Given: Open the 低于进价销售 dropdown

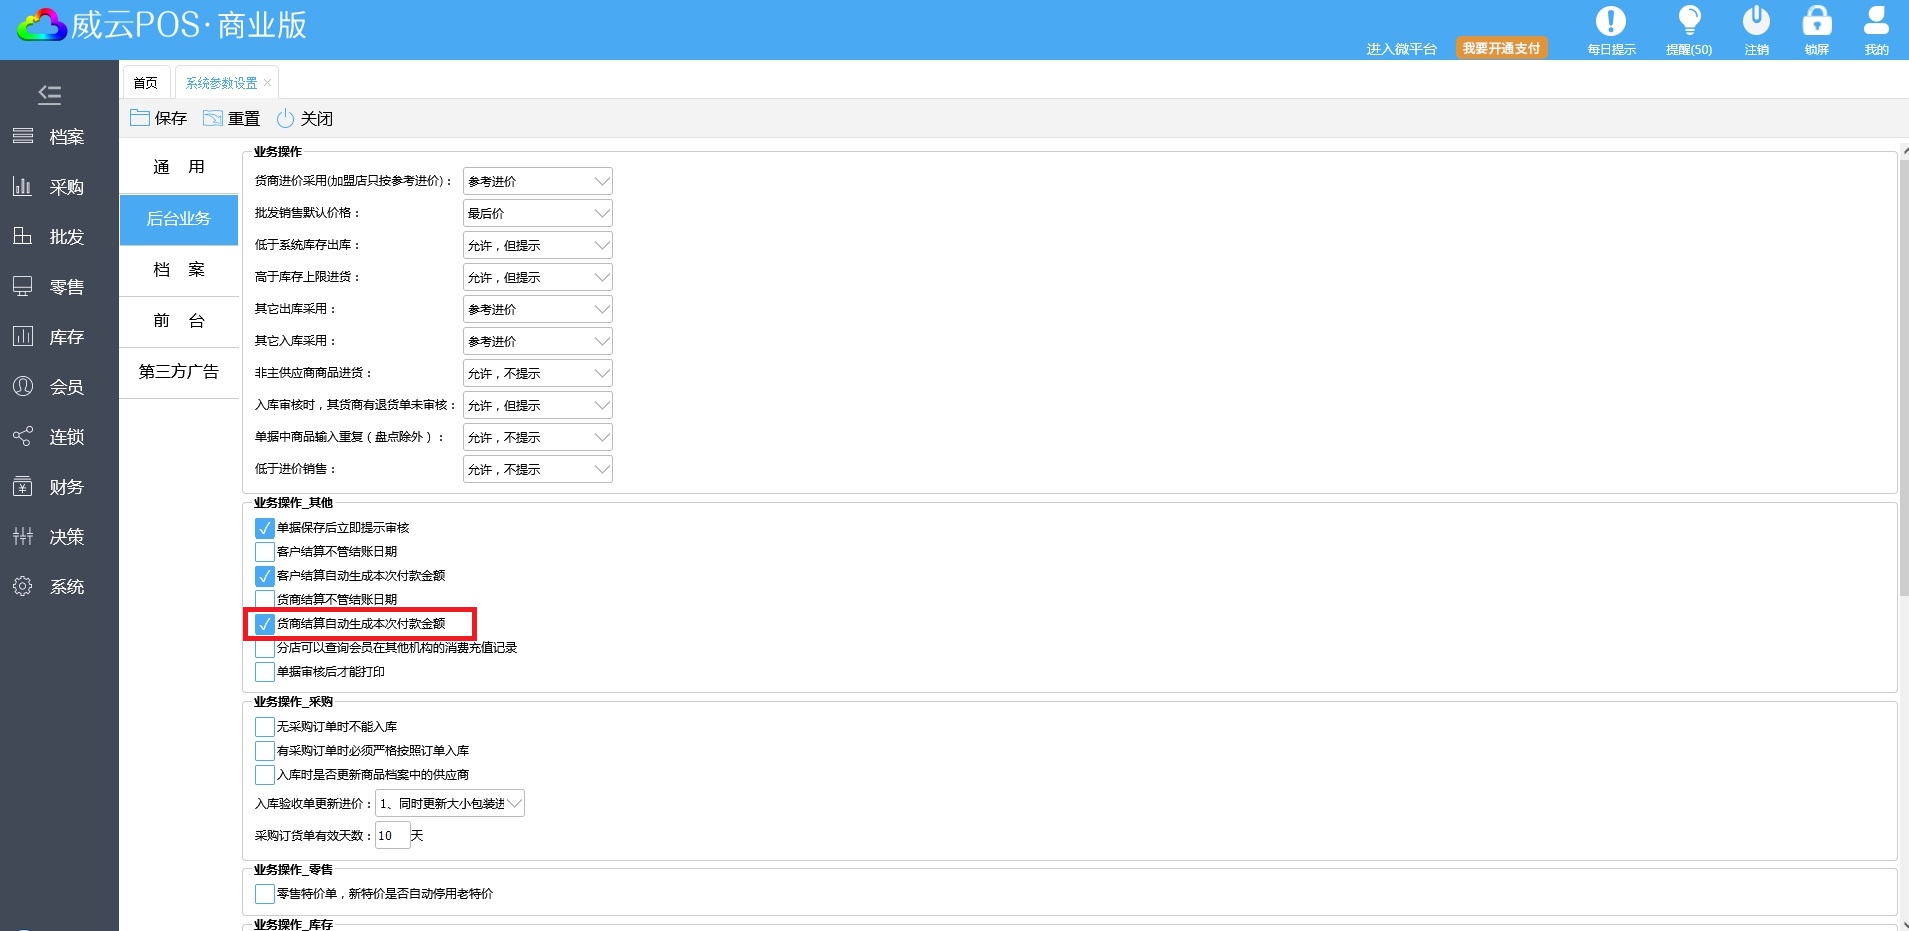Looking at the screenshot, I should pyautogui.click(x=601, y=469).
